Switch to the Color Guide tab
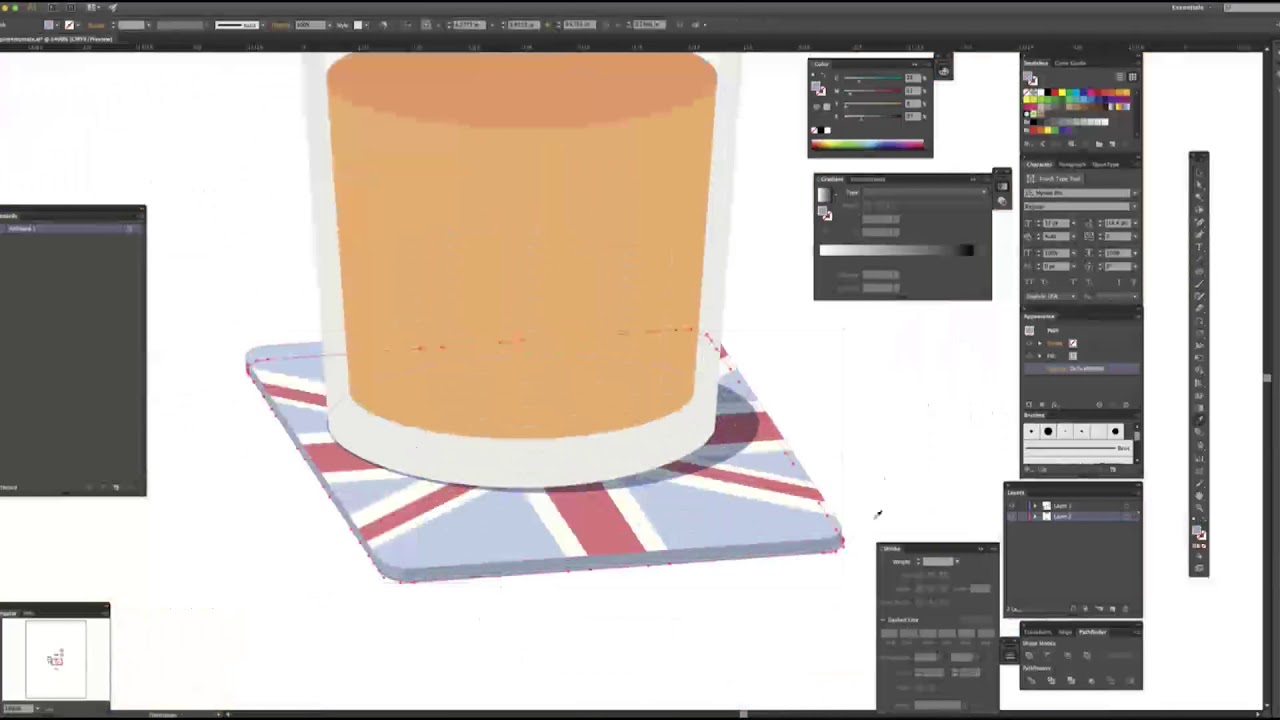 [1070, 63]
